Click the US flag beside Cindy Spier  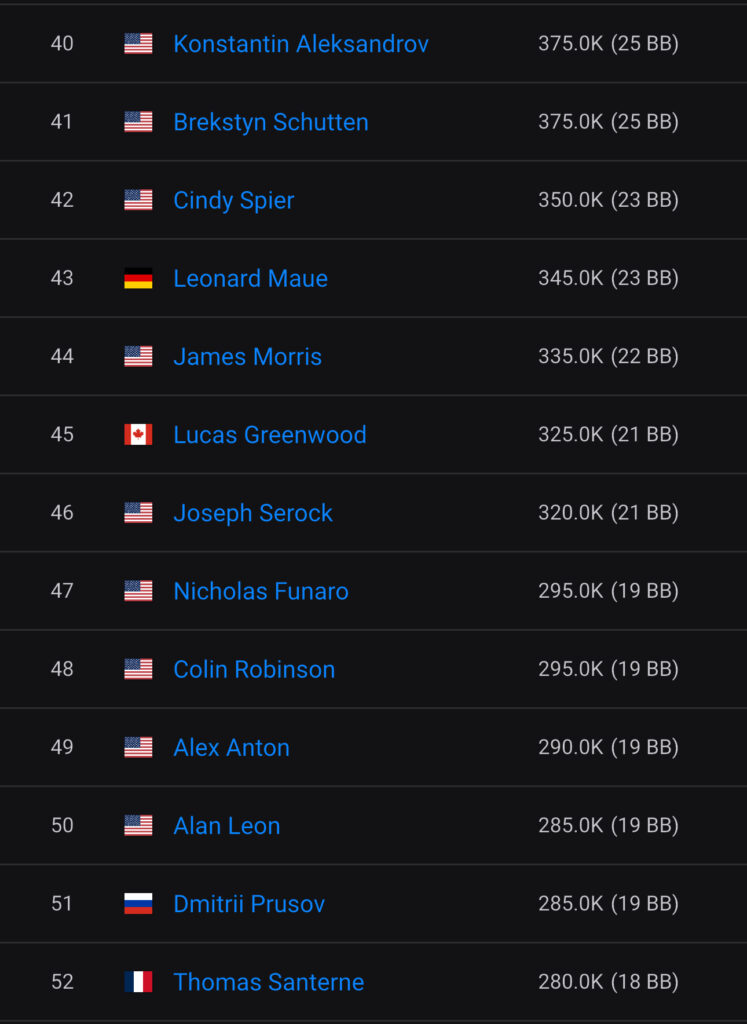tap(138, 200)
